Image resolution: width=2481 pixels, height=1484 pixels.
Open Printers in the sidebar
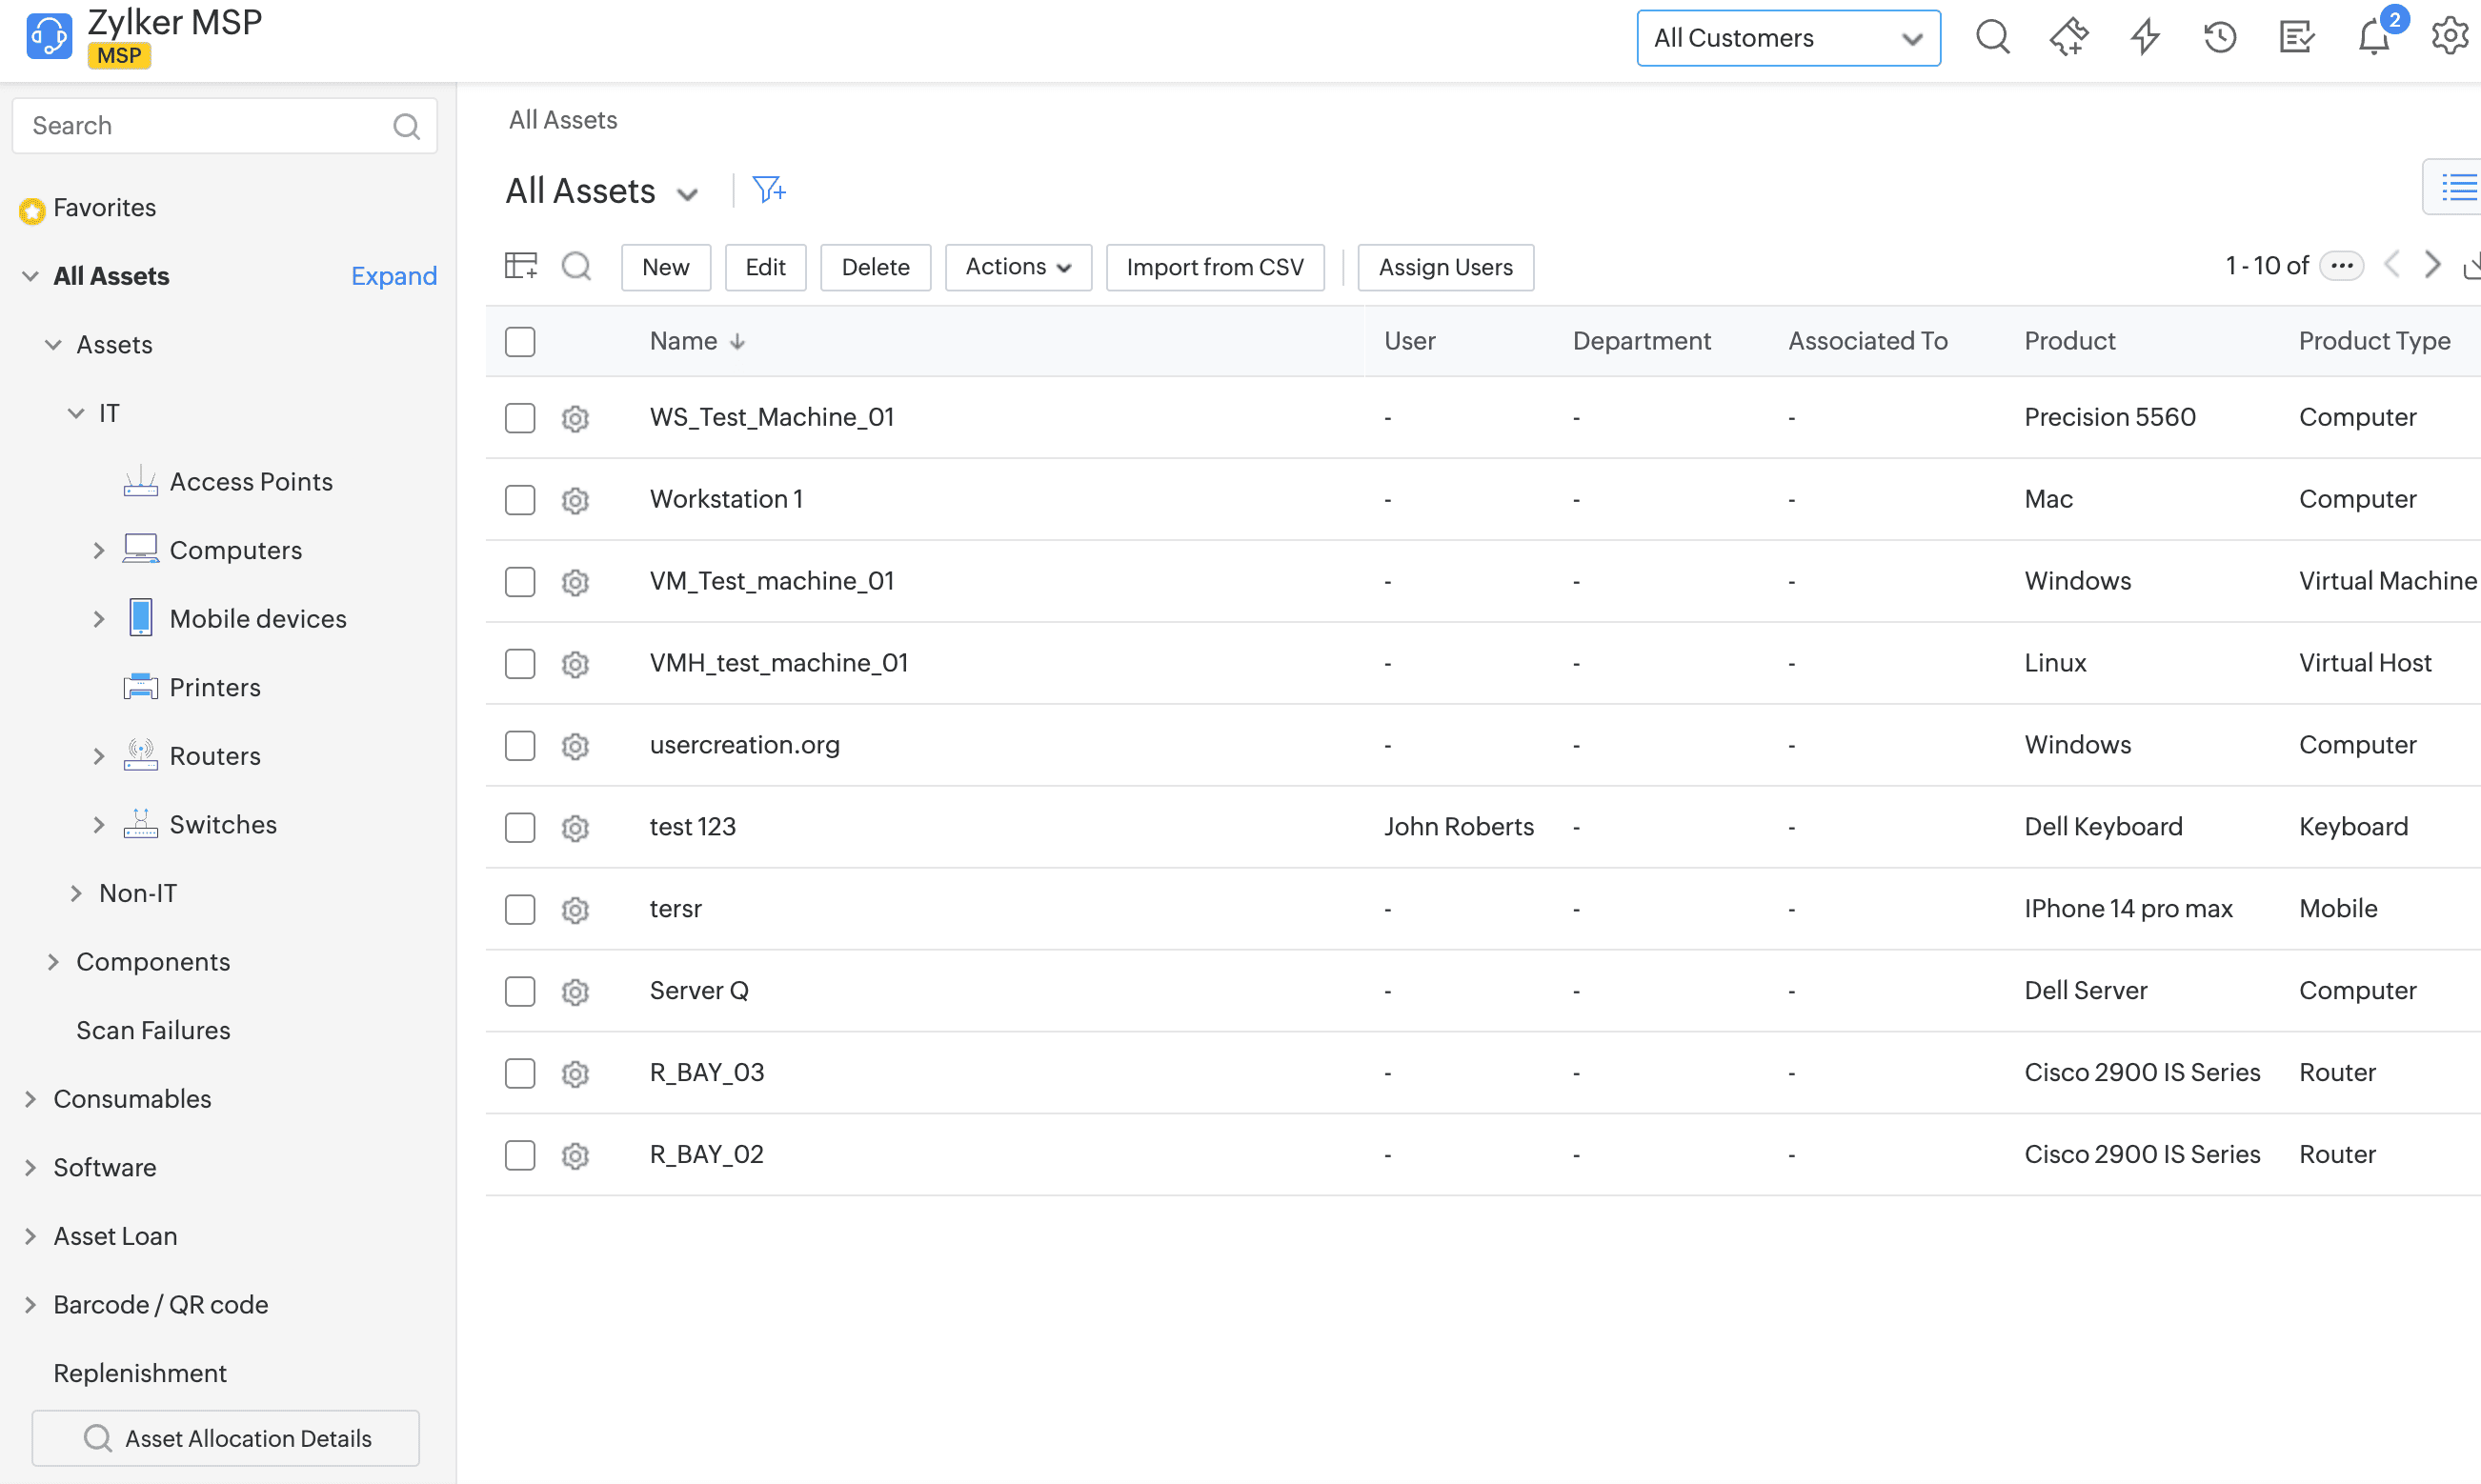pyautogui.click(x=214, y=687)
